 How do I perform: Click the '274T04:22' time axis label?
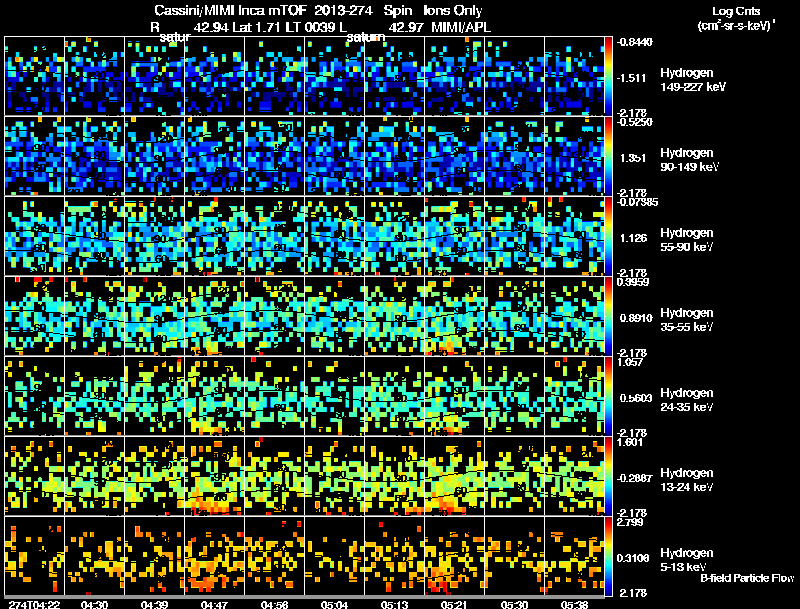point(34,604)
